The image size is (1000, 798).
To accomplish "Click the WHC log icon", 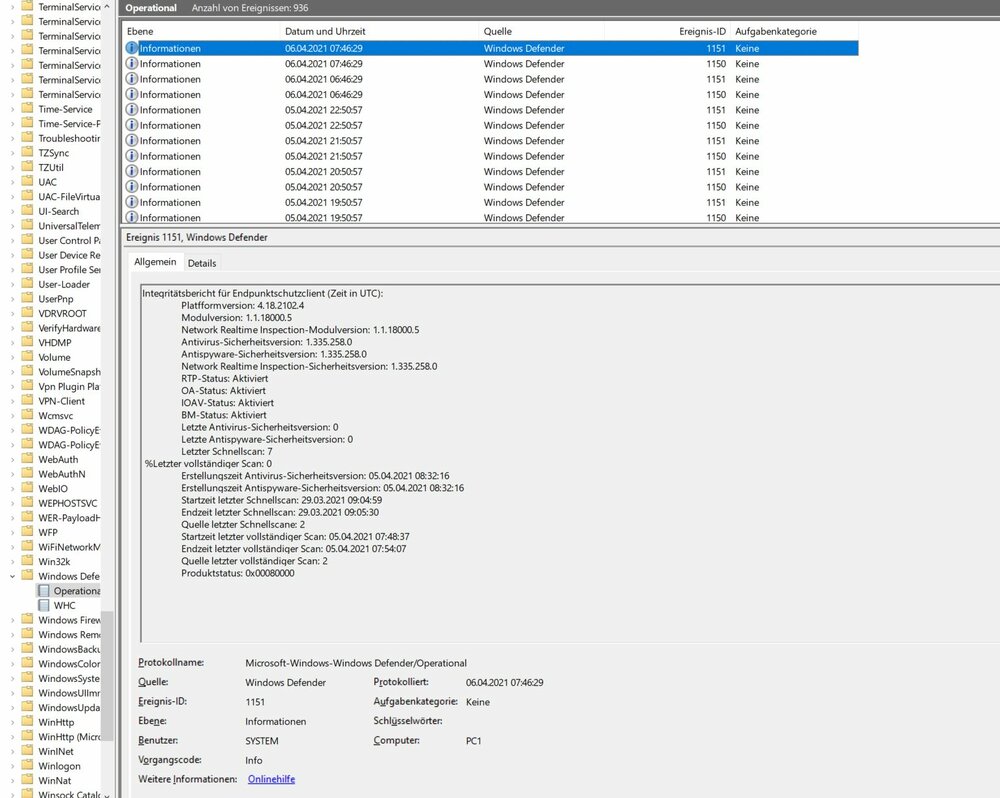I will (43, 605).
